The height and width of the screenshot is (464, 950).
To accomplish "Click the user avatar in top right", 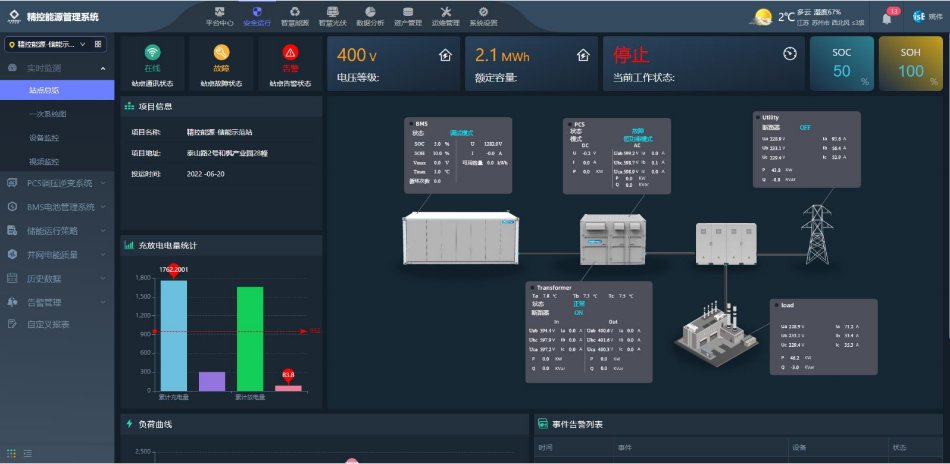I will (917, 17).
